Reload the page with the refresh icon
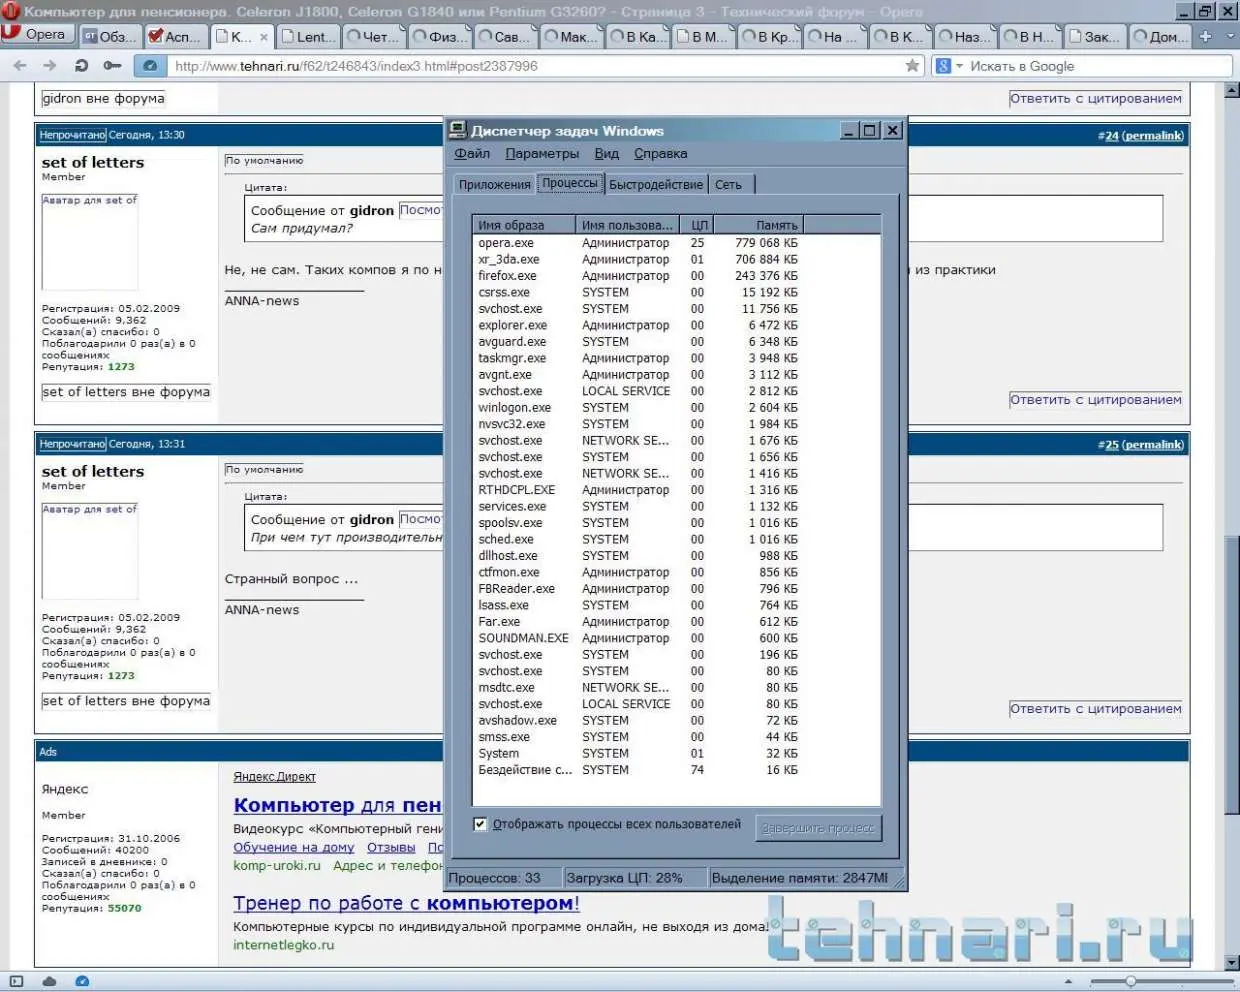This screenshot has width=1240, height=992. [x=81, y=66]
